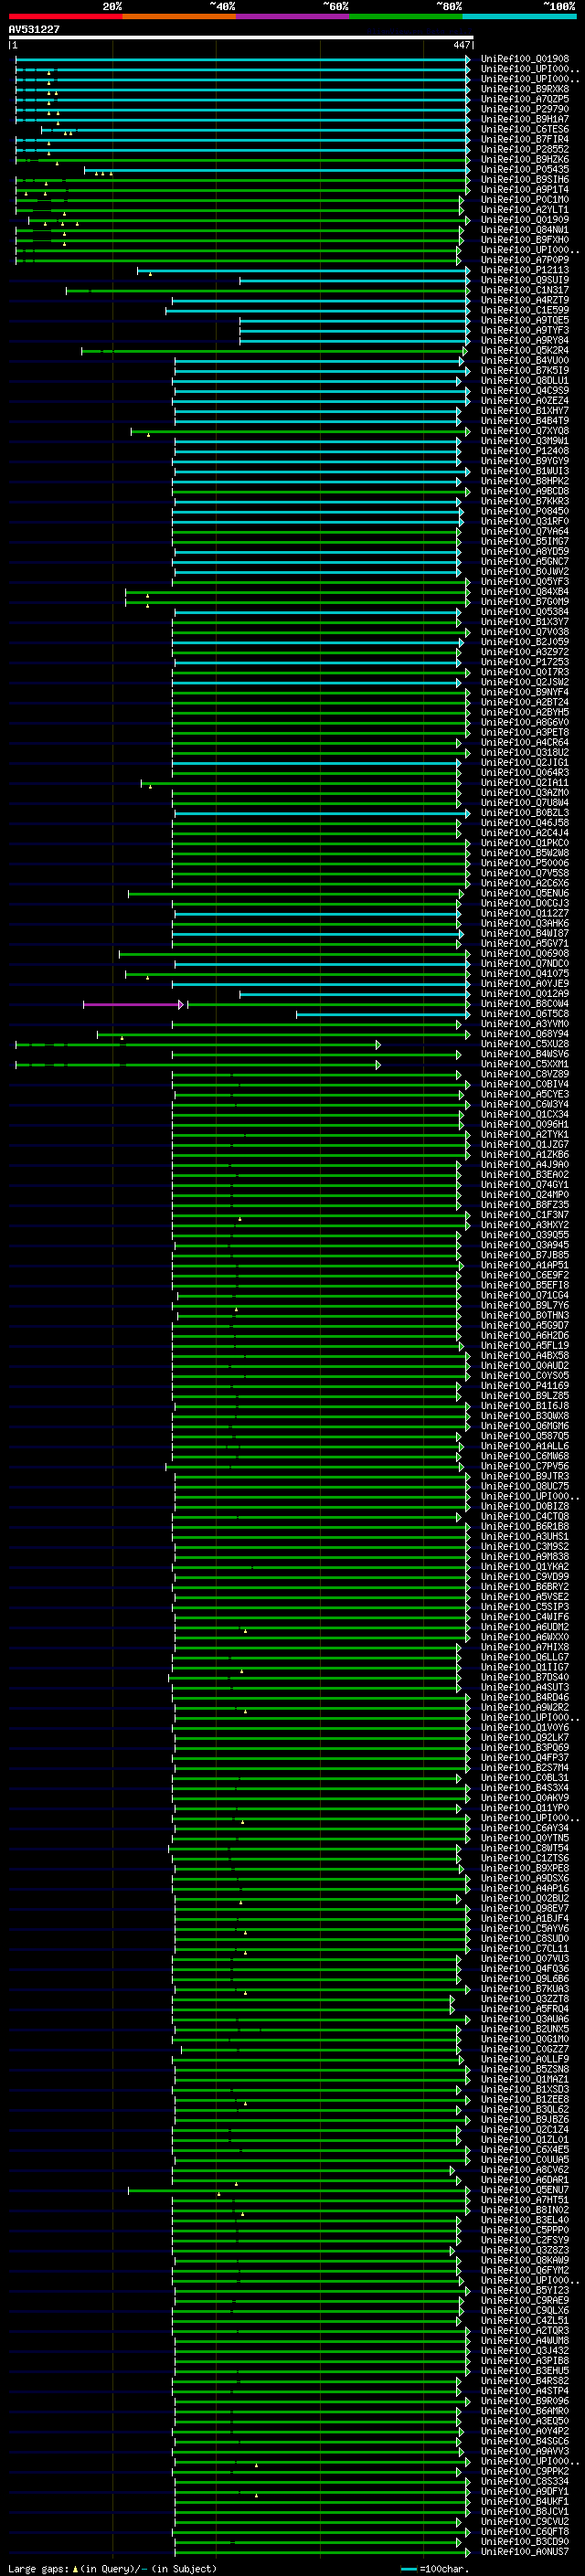Viewport: 585px width, 2576px height.
Task: Choose hit UniRef100_A4RZT9
Action: (524, 300)
